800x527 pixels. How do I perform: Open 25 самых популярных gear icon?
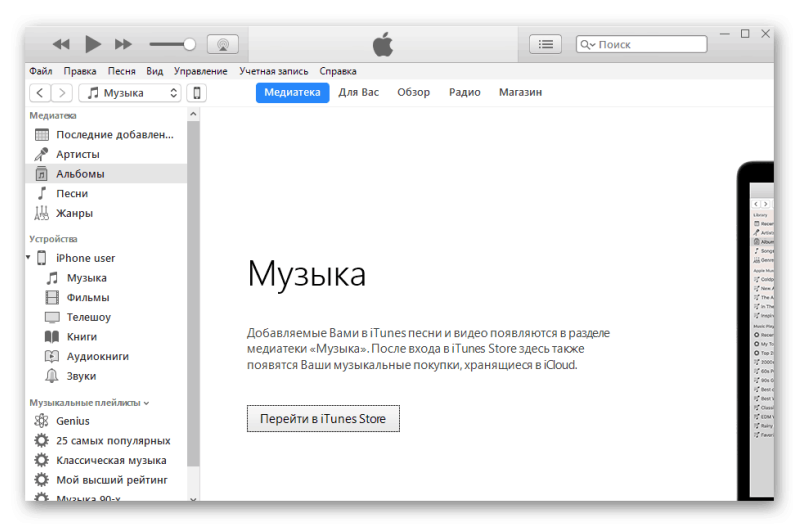point(41,440)
